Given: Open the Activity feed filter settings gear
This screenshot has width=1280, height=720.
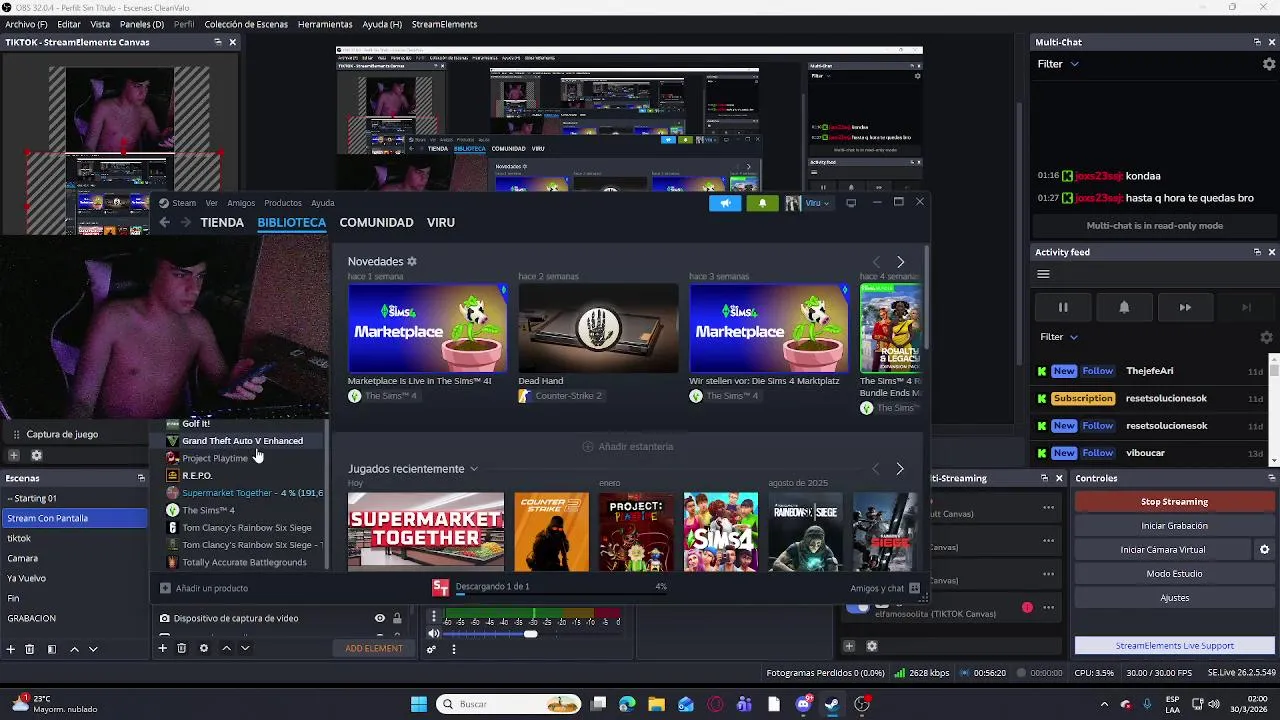Looking at the screenshot, I should point(1266,337).
